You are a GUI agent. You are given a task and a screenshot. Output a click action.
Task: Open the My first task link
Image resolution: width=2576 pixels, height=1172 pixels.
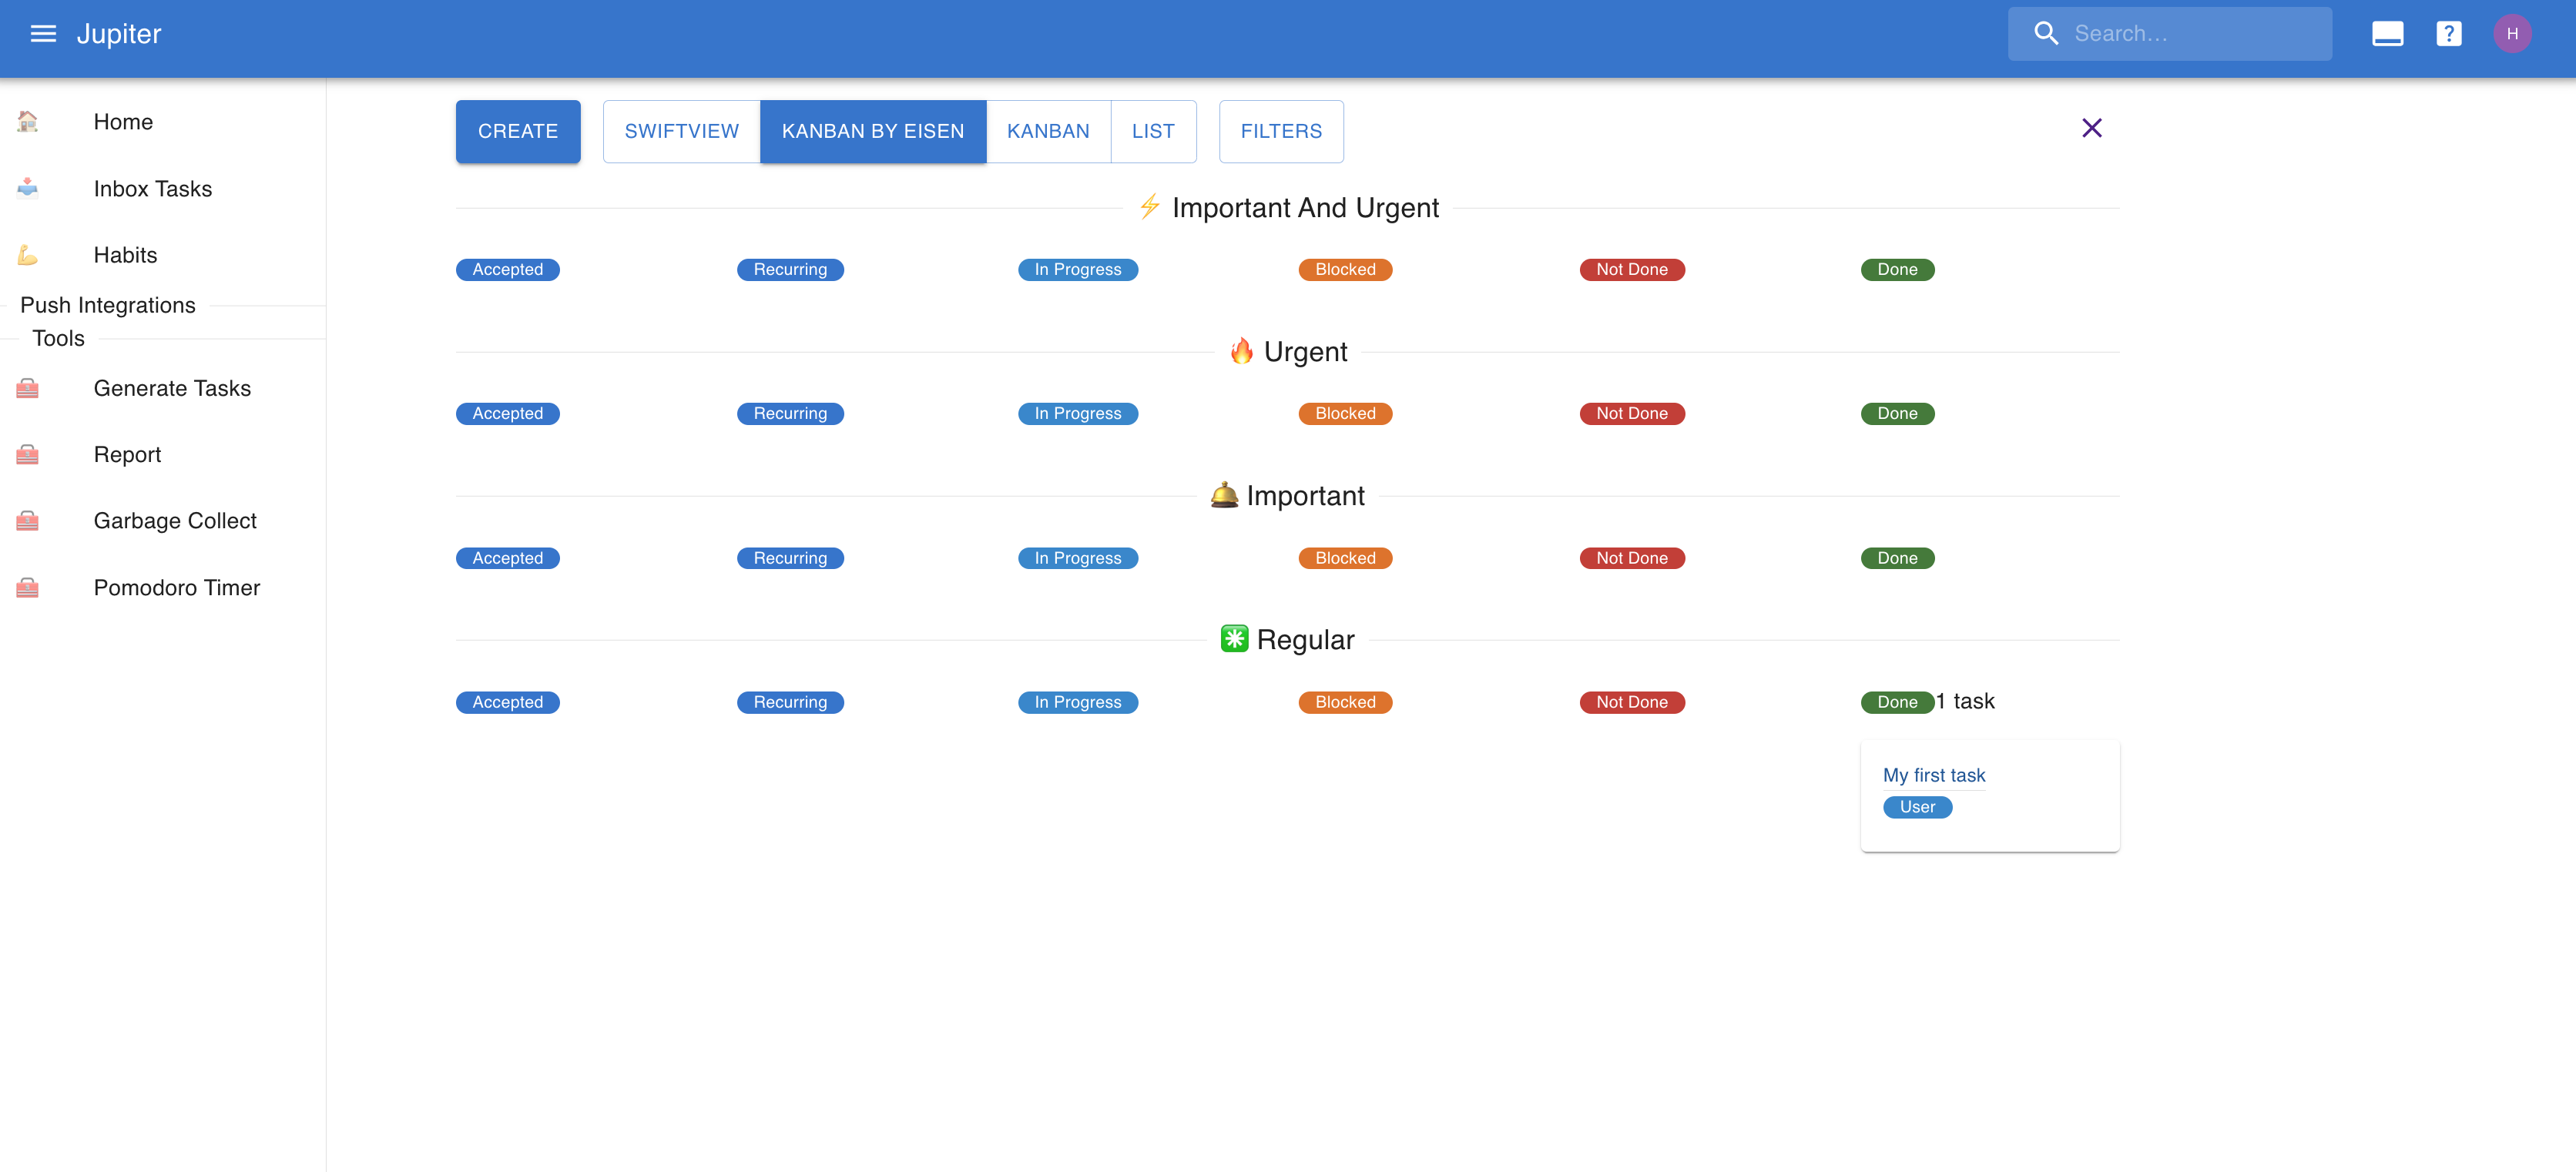click(1933, 775)
